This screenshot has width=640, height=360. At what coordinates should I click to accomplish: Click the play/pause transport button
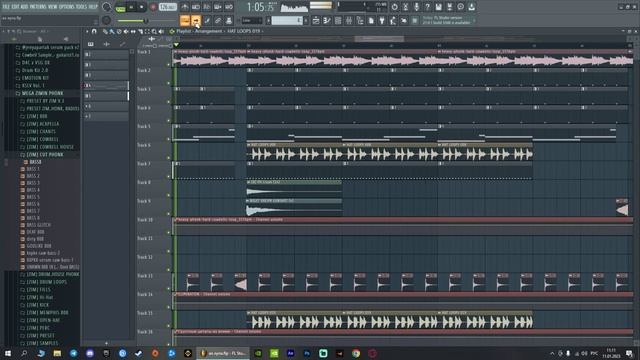[131, 7]
